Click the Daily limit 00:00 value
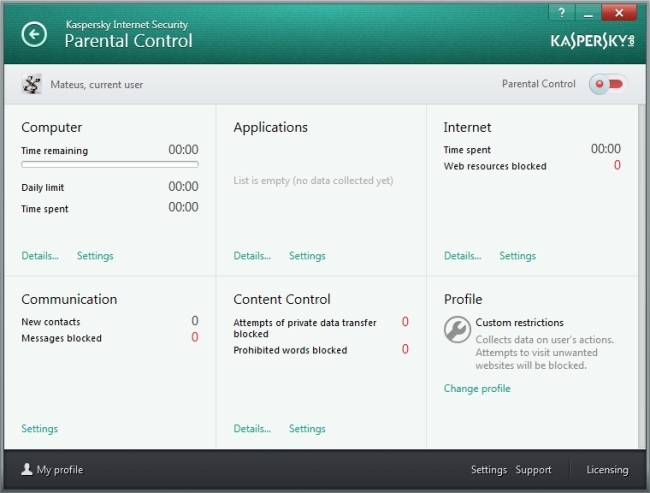650x493 pixels. pos(183,187)
